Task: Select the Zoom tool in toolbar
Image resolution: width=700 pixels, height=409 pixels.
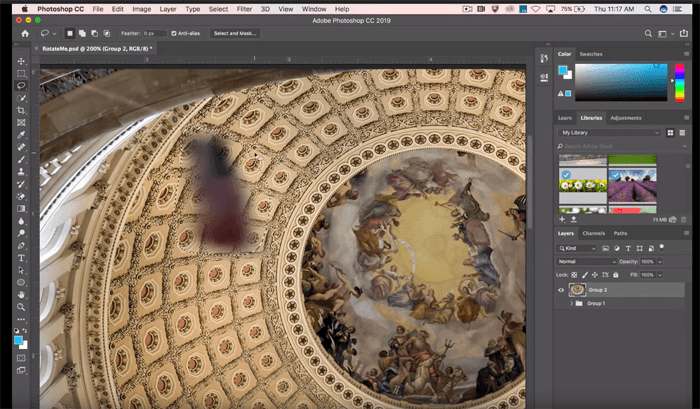Action: pos(21,307)
